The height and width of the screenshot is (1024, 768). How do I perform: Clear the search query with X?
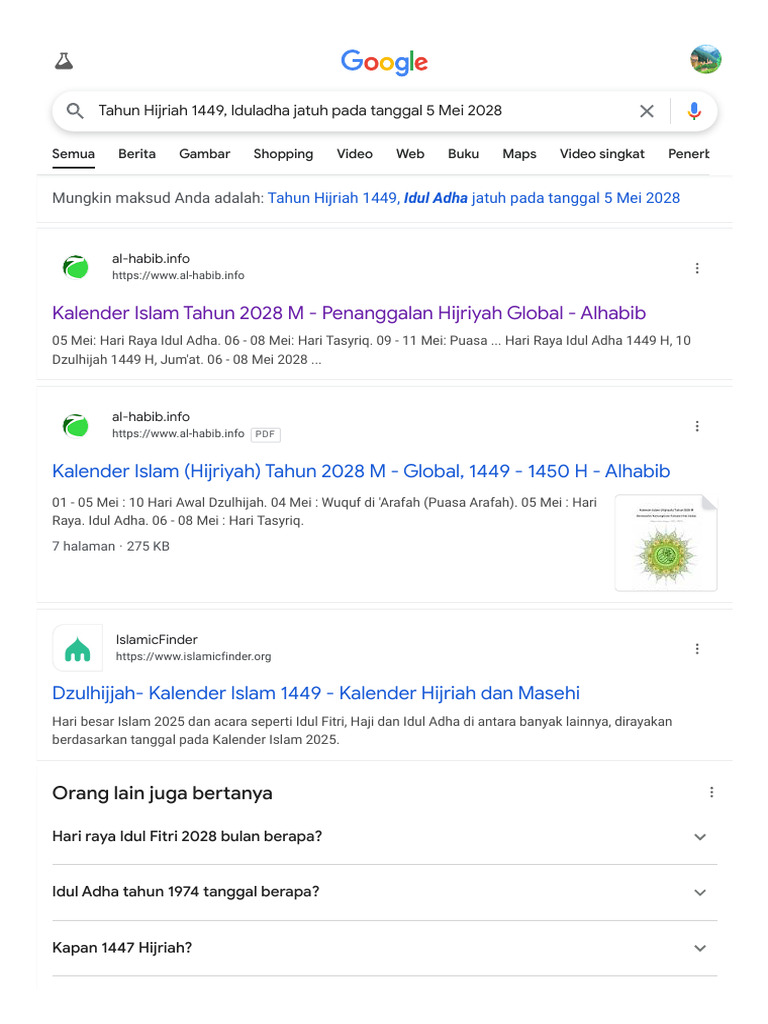pyautogui.click(x=647, y=111)
